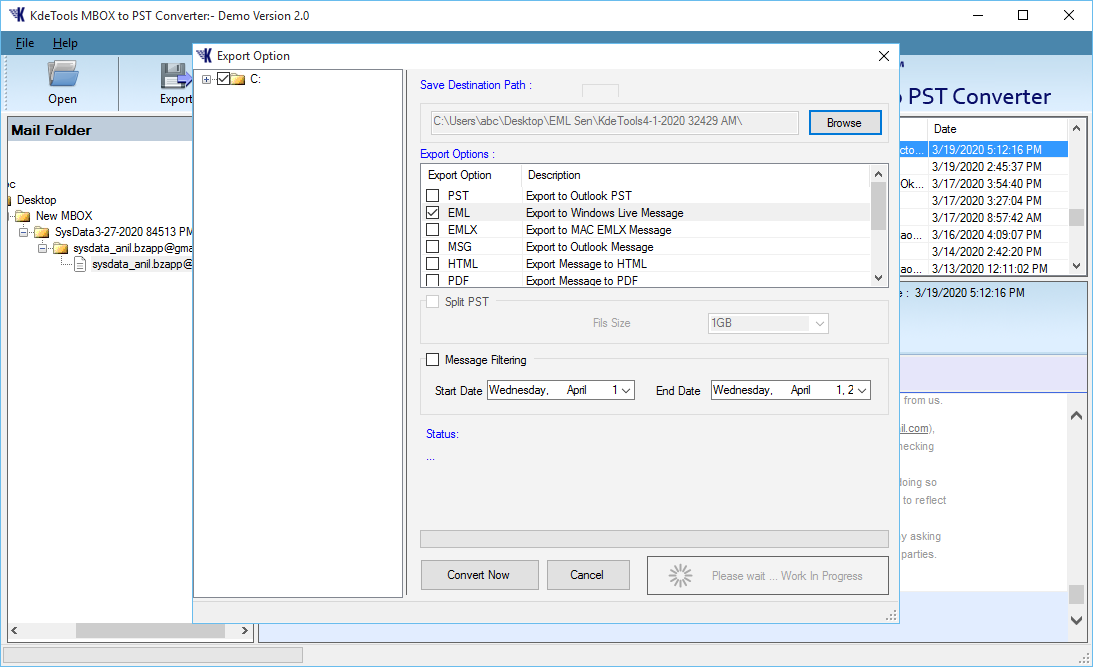Click the C: drive folder icon
Viewport: 1093px width, 667px height.
tap(238, 79)
